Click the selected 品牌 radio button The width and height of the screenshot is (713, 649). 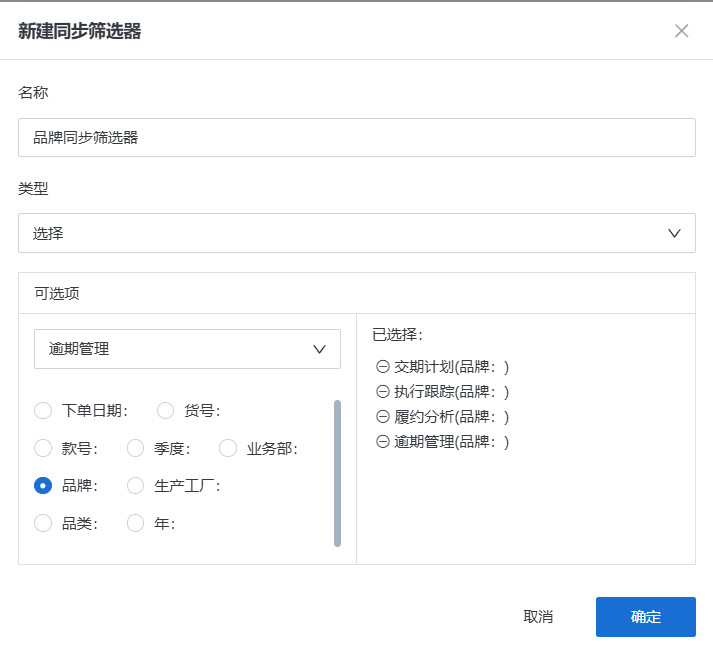pyautogui.click(x=43, y=486)
